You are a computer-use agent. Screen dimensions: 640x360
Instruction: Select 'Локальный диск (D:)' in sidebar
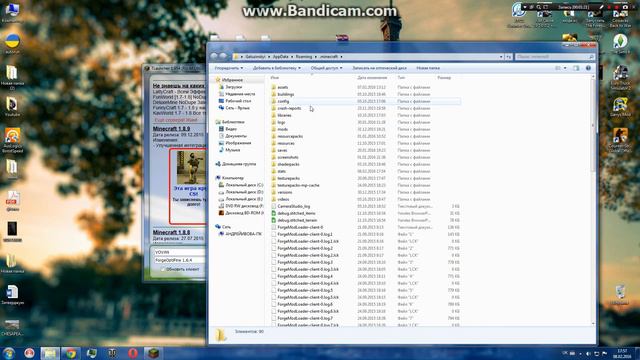click(x=244, y=192)
